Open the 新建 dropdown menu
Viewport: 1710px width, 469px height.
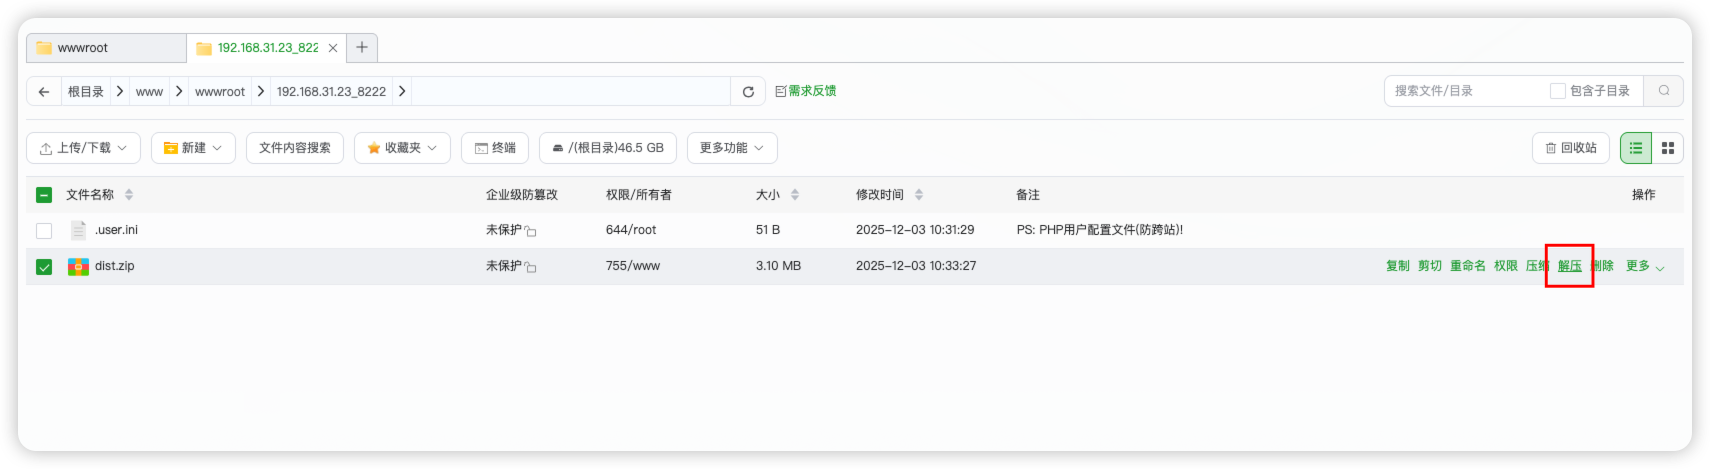(193, 148)
